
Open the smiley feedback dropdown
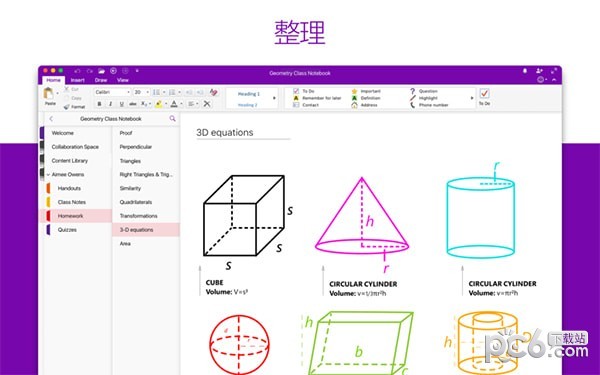coord(542,80)
